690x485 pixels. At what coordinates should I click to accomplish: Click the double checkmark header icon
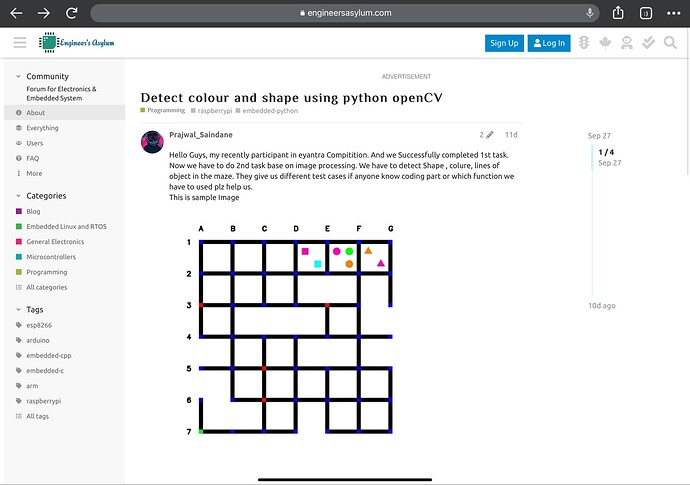pyautogui.click(x=648, y=43)
